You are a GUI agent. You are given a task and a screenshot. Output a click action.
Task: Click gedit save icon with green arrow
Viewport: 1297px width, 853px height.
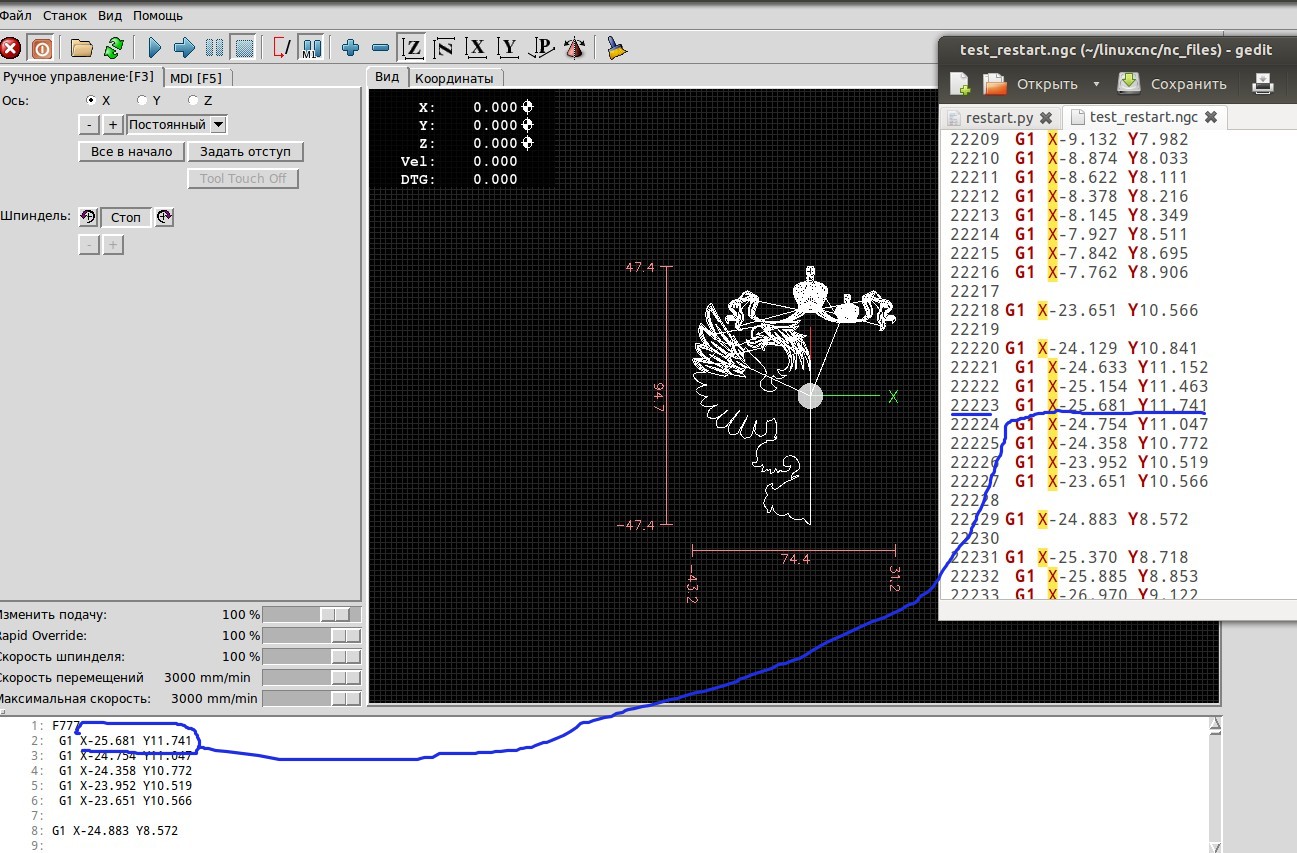click(1128, 84)
